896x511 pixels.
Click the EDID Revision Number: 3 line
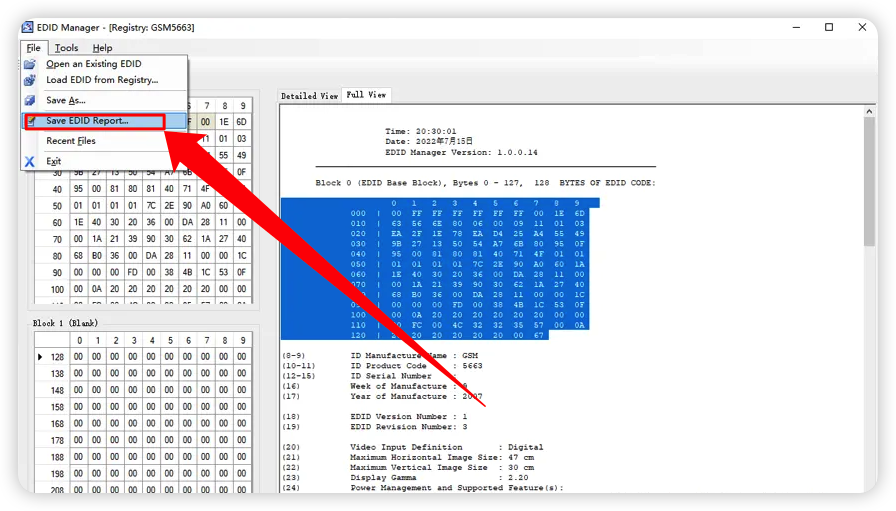pyautogui.click(x=409, y=427)
